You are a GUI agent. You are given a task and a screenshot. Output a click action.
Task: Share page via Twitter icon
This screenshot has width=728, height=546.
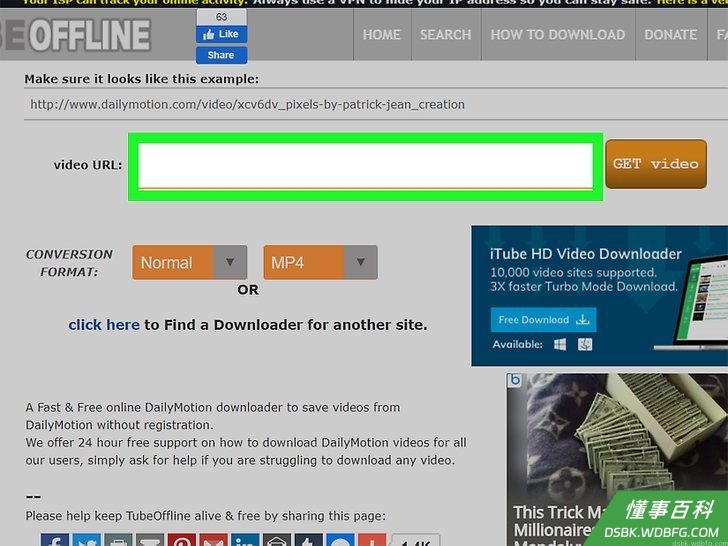click(86, 540)
